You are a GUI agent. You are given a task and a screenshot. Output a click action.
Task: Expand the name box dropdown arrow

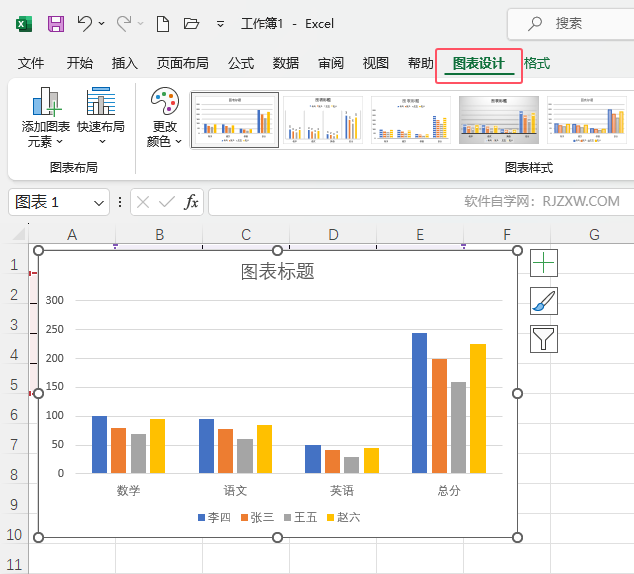click(x=99, y=203)
